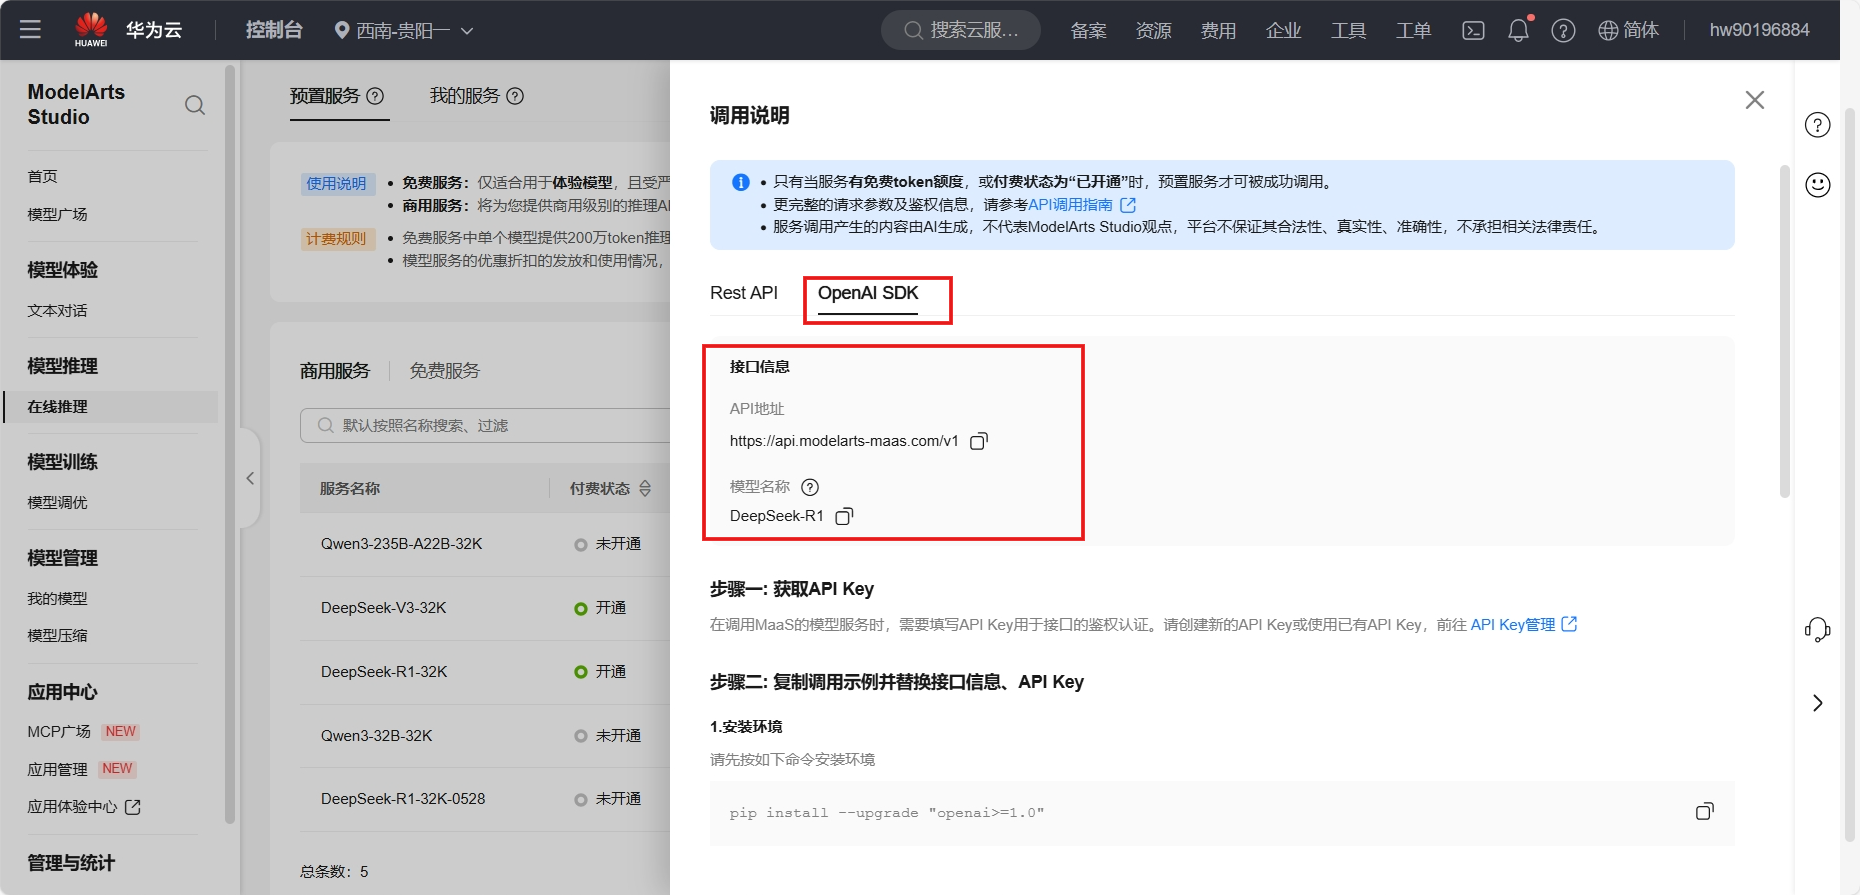Open 模型压缩 in sidebar
This screenshot has width=1860, height=895.
(x=57, y=635)
